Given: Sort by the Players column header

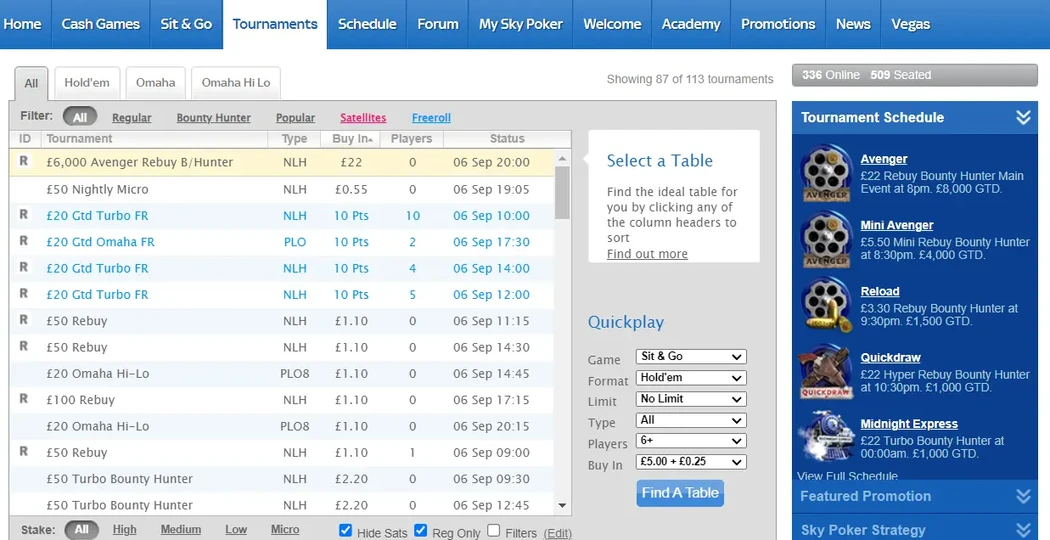Looking at the screenshot, I should tap(411, 139).
